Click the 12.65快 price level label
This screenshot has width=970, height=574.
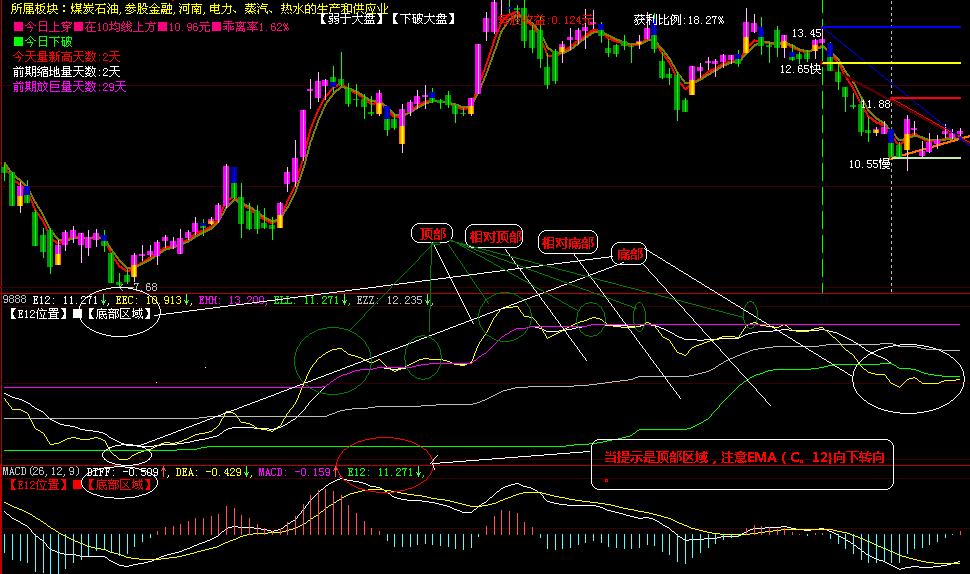click(800, 69)
